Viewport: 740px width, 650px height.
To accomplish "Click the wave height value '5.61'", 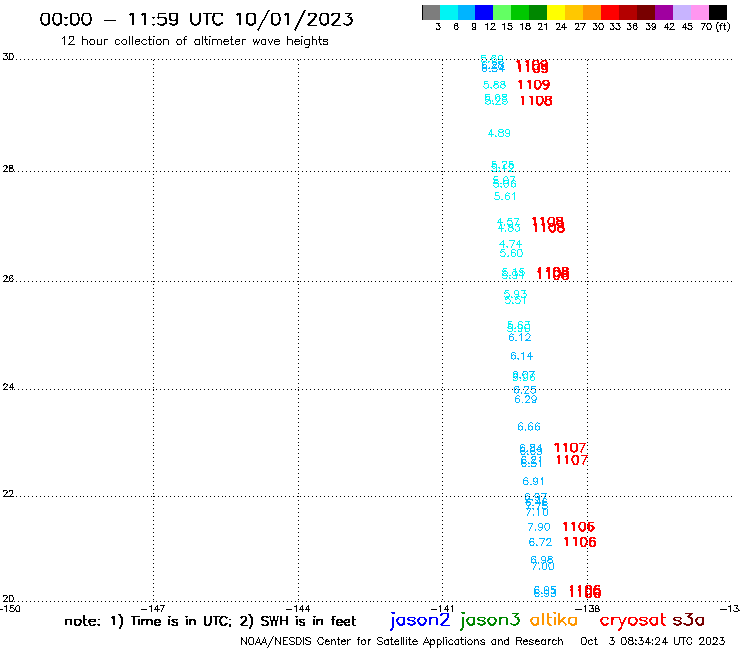I will 505,196.
